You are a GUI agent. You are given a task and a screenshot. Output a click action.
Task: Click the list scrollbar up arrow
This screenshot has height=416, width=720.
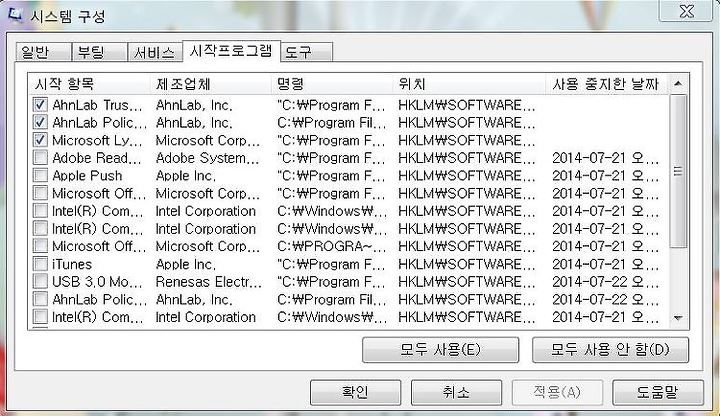[678, 84]
